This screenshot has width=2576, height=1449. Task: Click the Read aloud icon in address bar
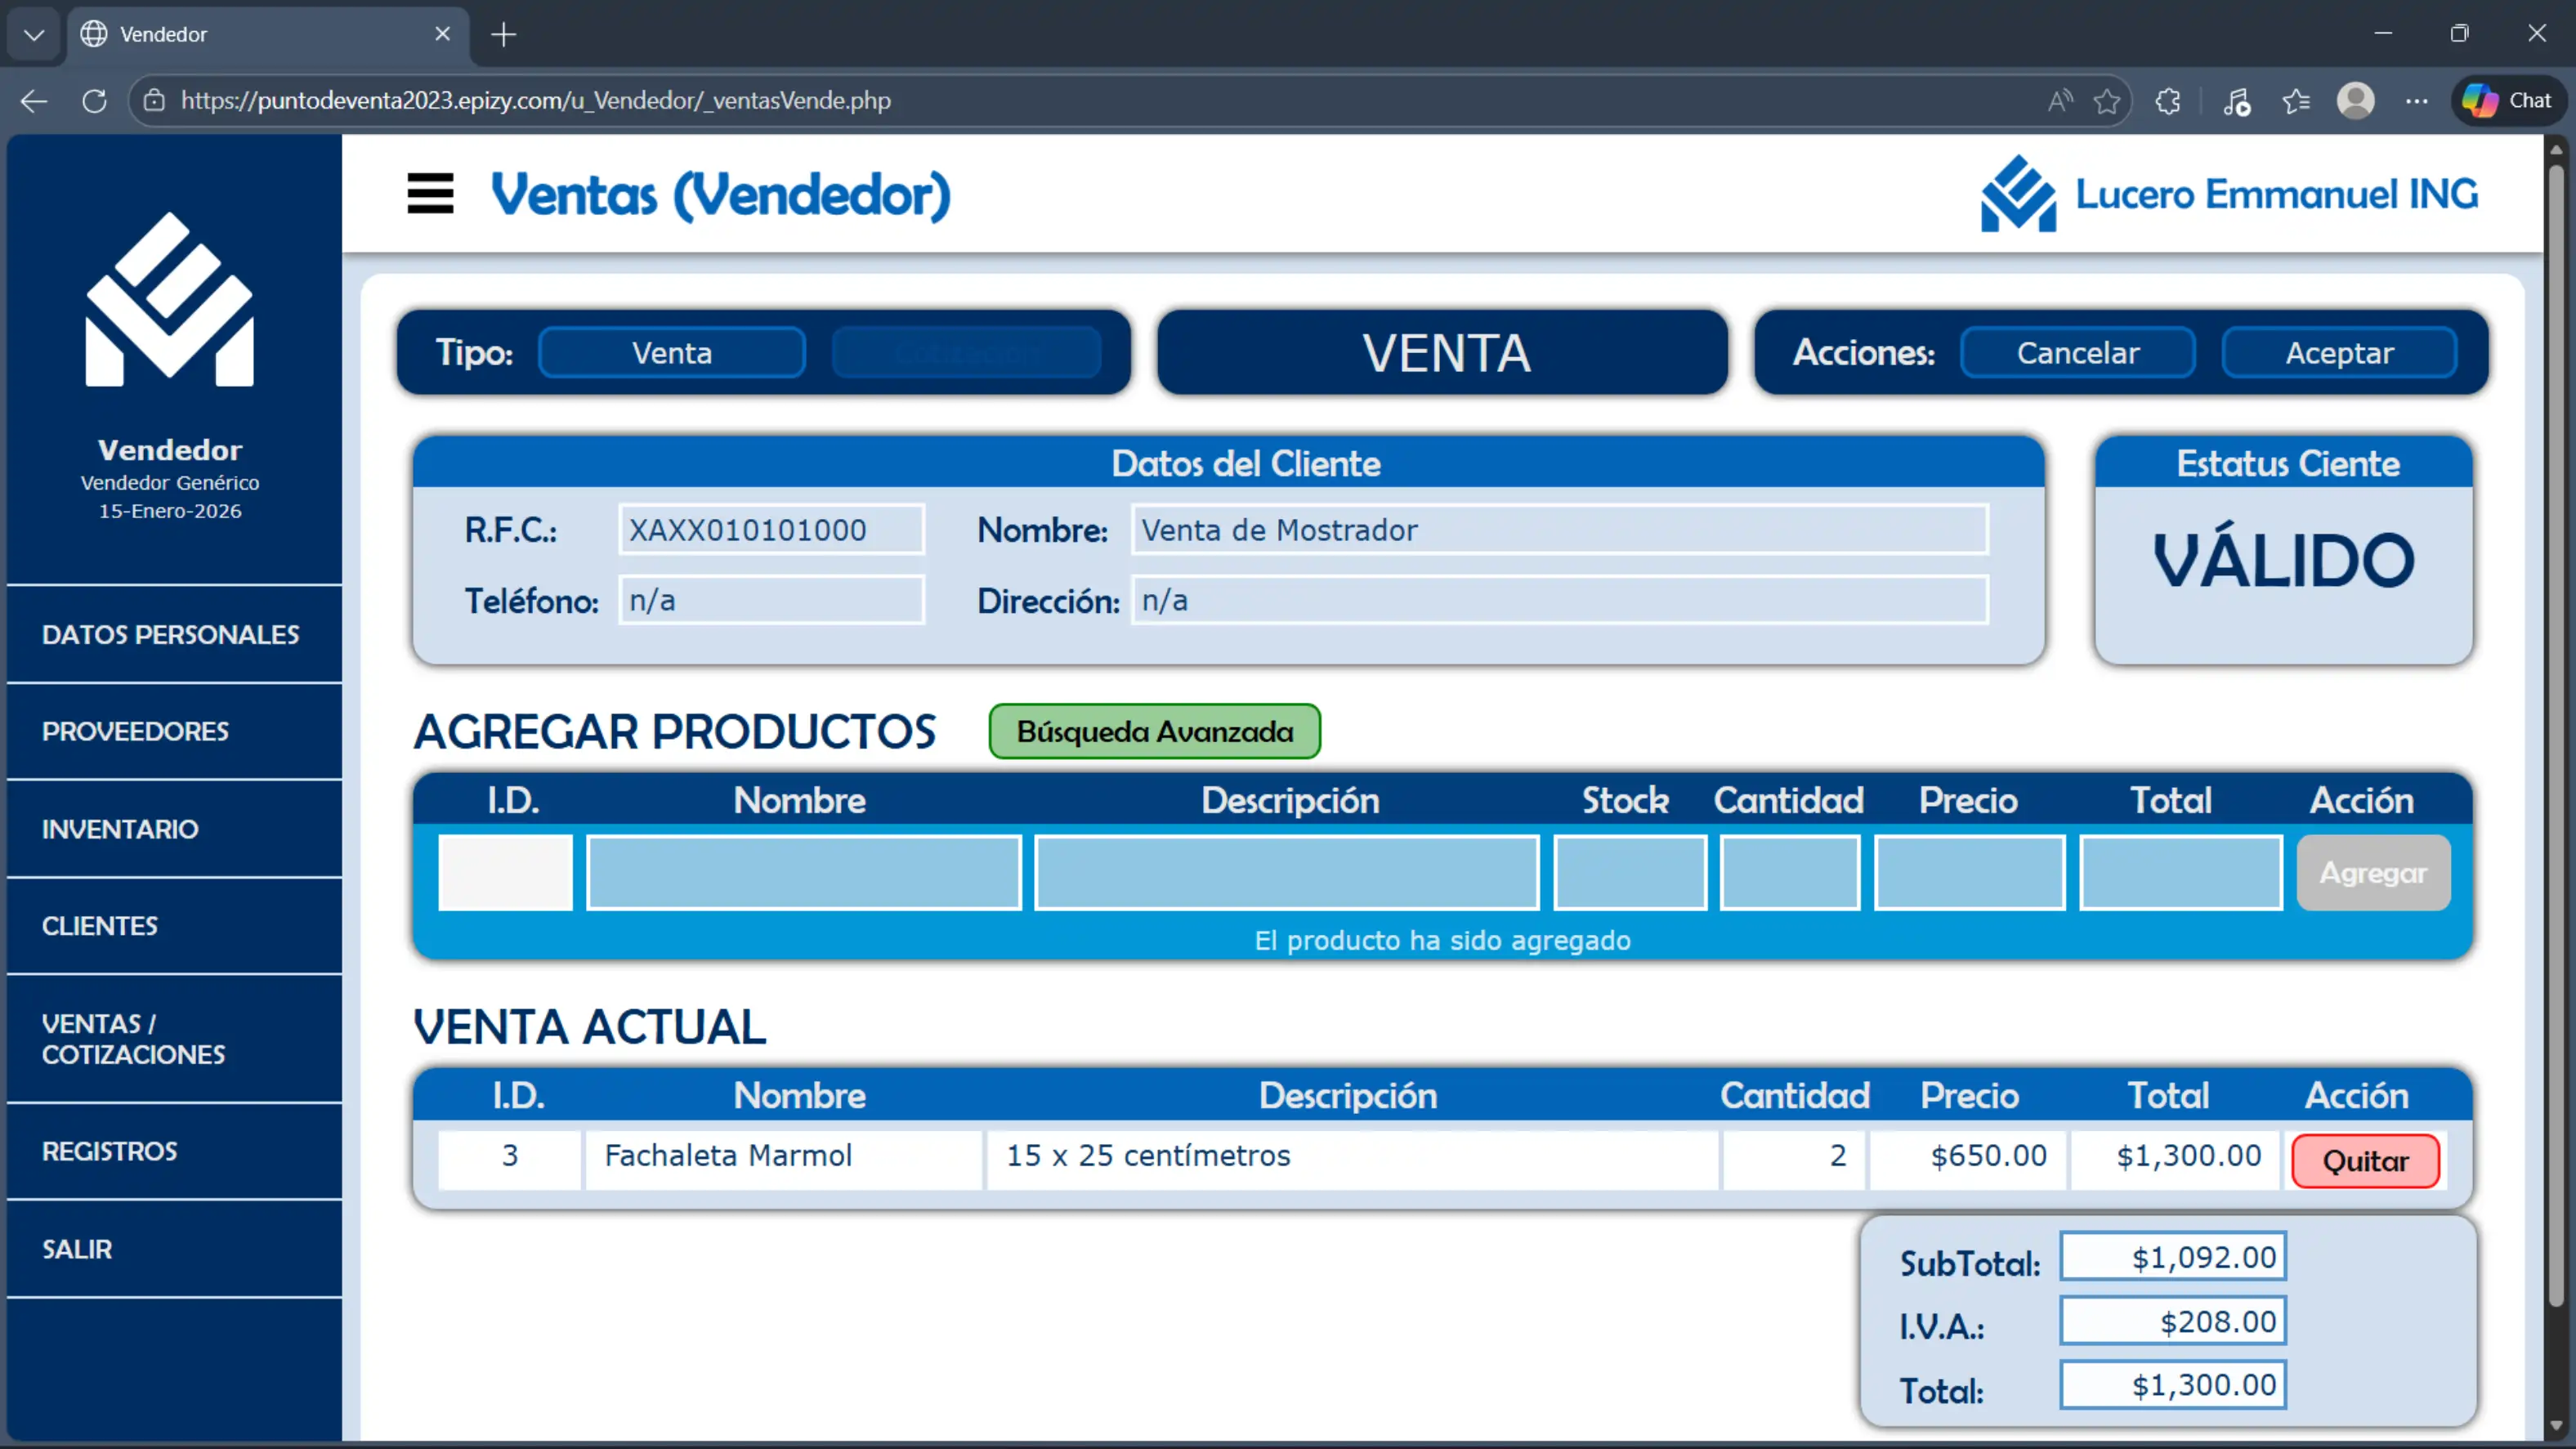tap(2060, 100)
